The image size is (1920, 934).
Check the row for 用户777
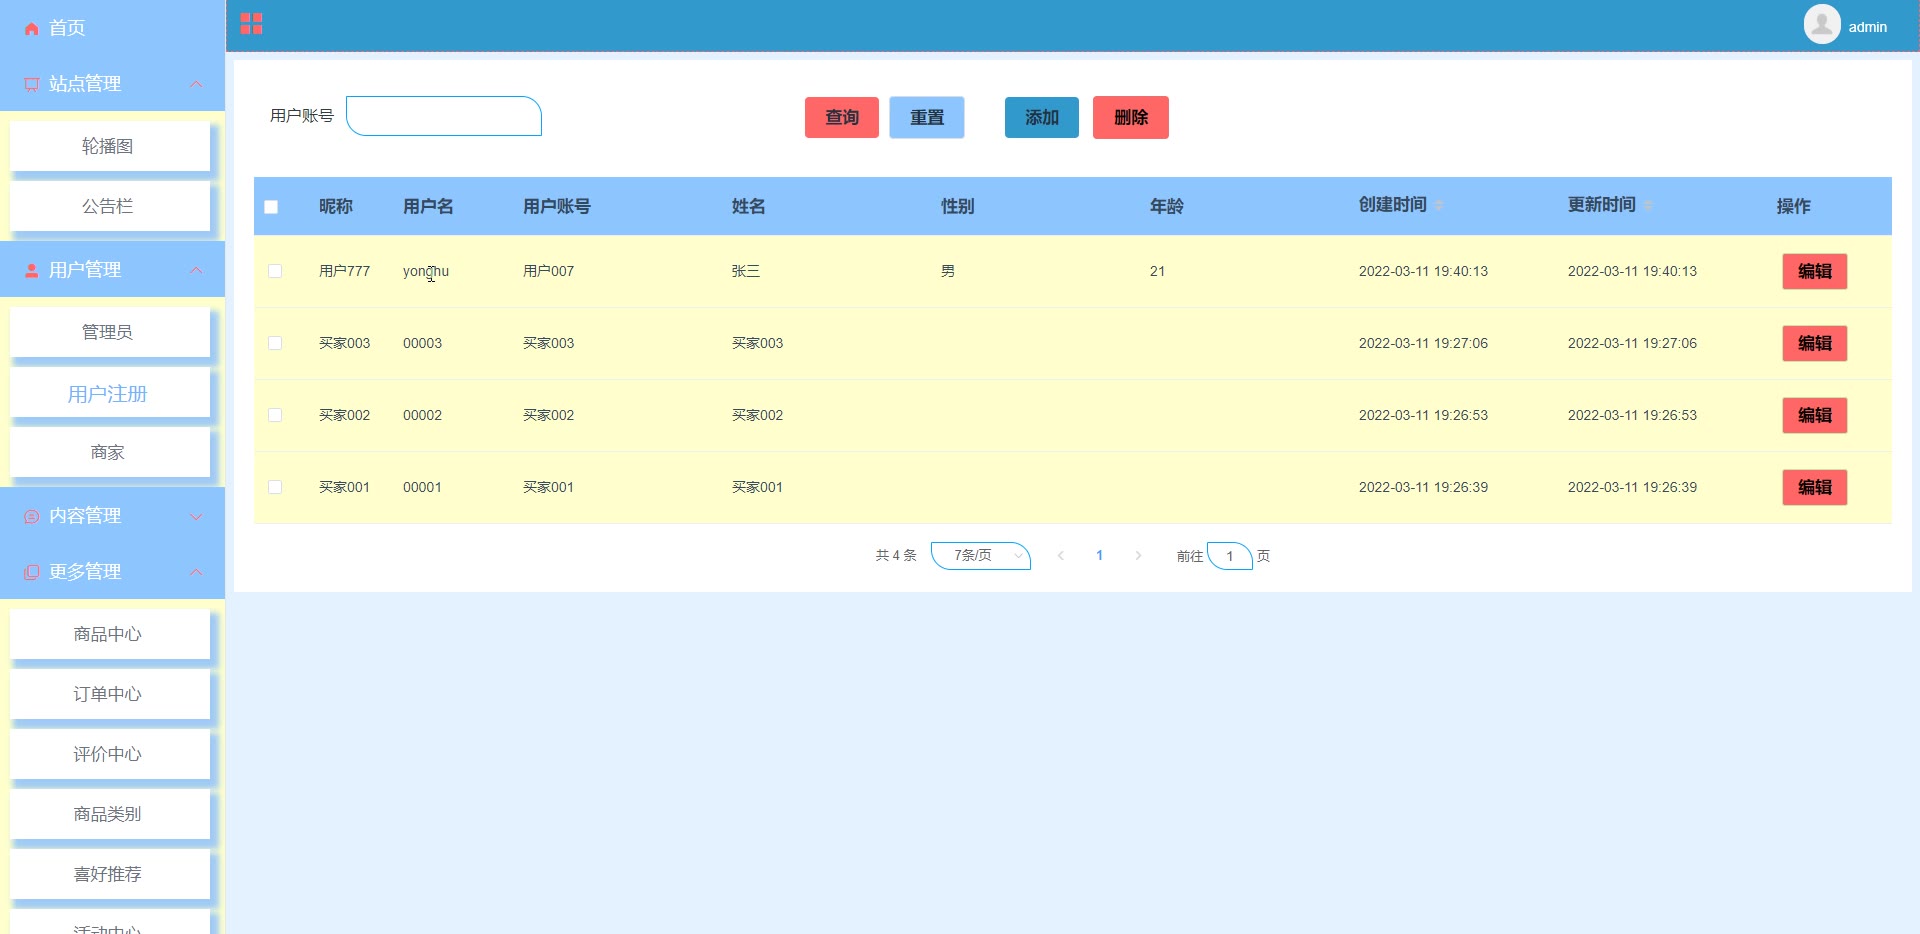(275, 271)
